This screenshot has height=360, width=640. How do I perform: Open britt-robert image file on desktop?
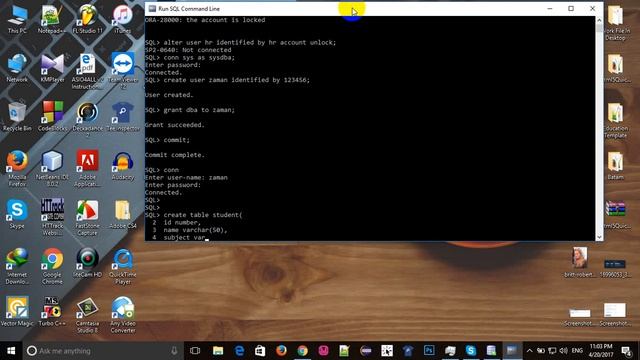(580, 262)
